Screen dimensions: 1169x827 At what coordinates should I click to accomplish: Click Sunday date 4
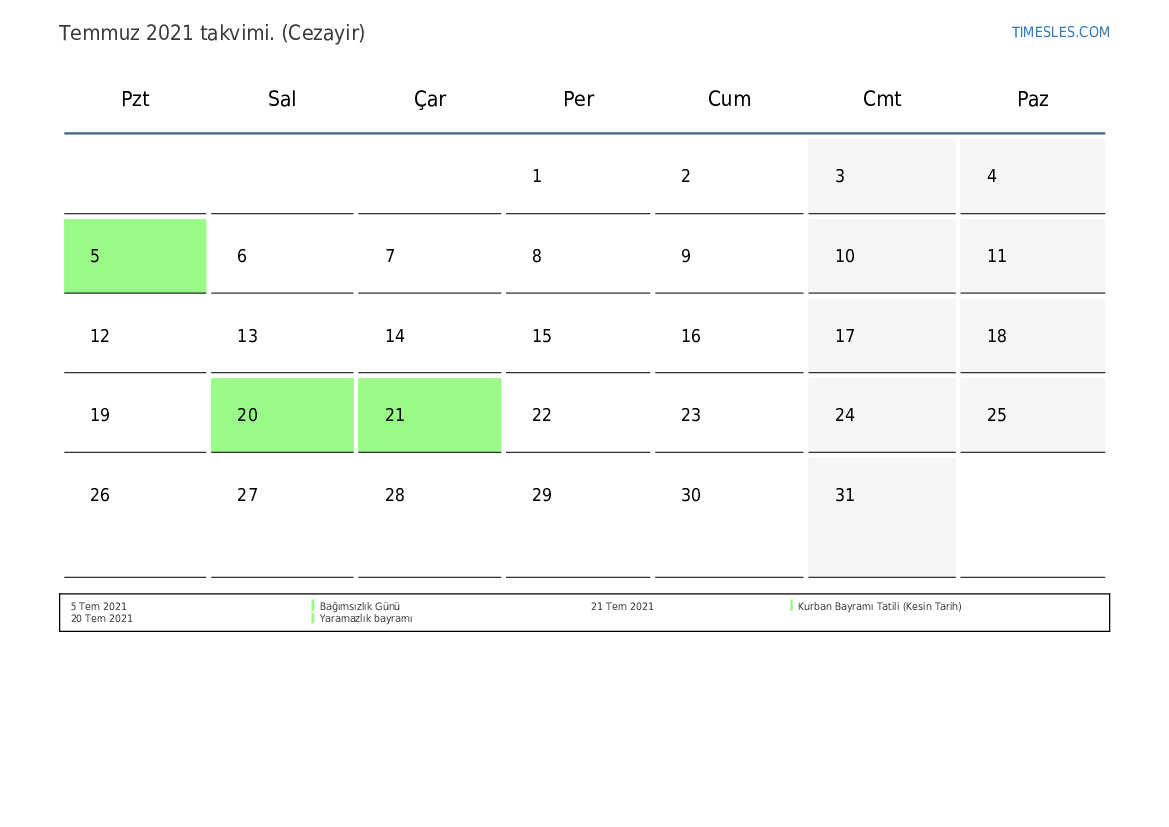[1033, 176]
